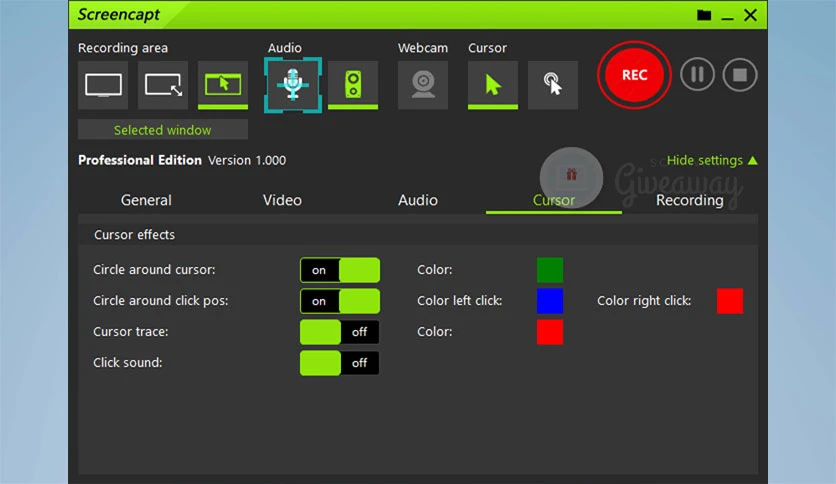This screenshot has width=836, height=484.
Task: Toggle cursor click highlight icon
Action: [553, 85]
